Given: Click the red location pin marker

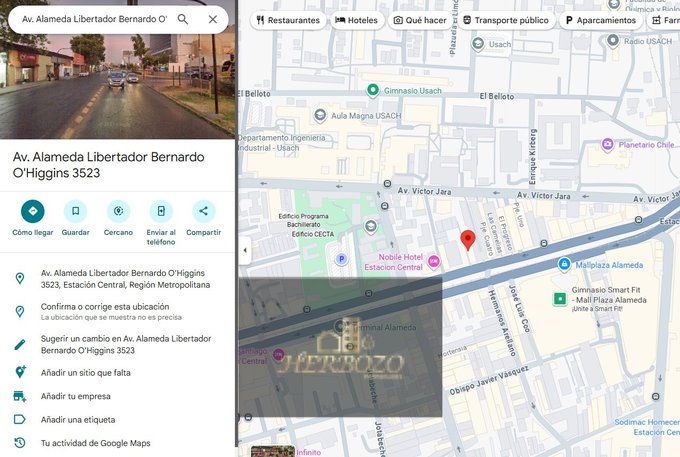Looking at the screenshot, I should [x=468, y=240].
